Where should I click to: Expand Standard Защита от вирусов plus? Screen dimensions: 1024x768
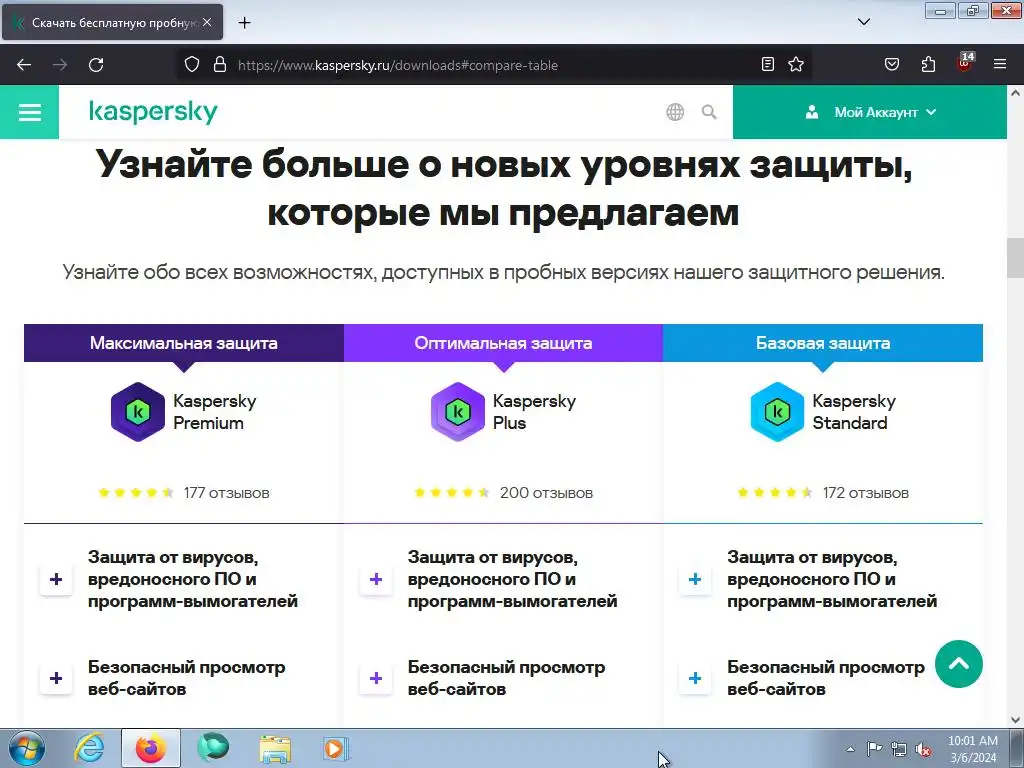pyautogui.click(x=695, y=579)
